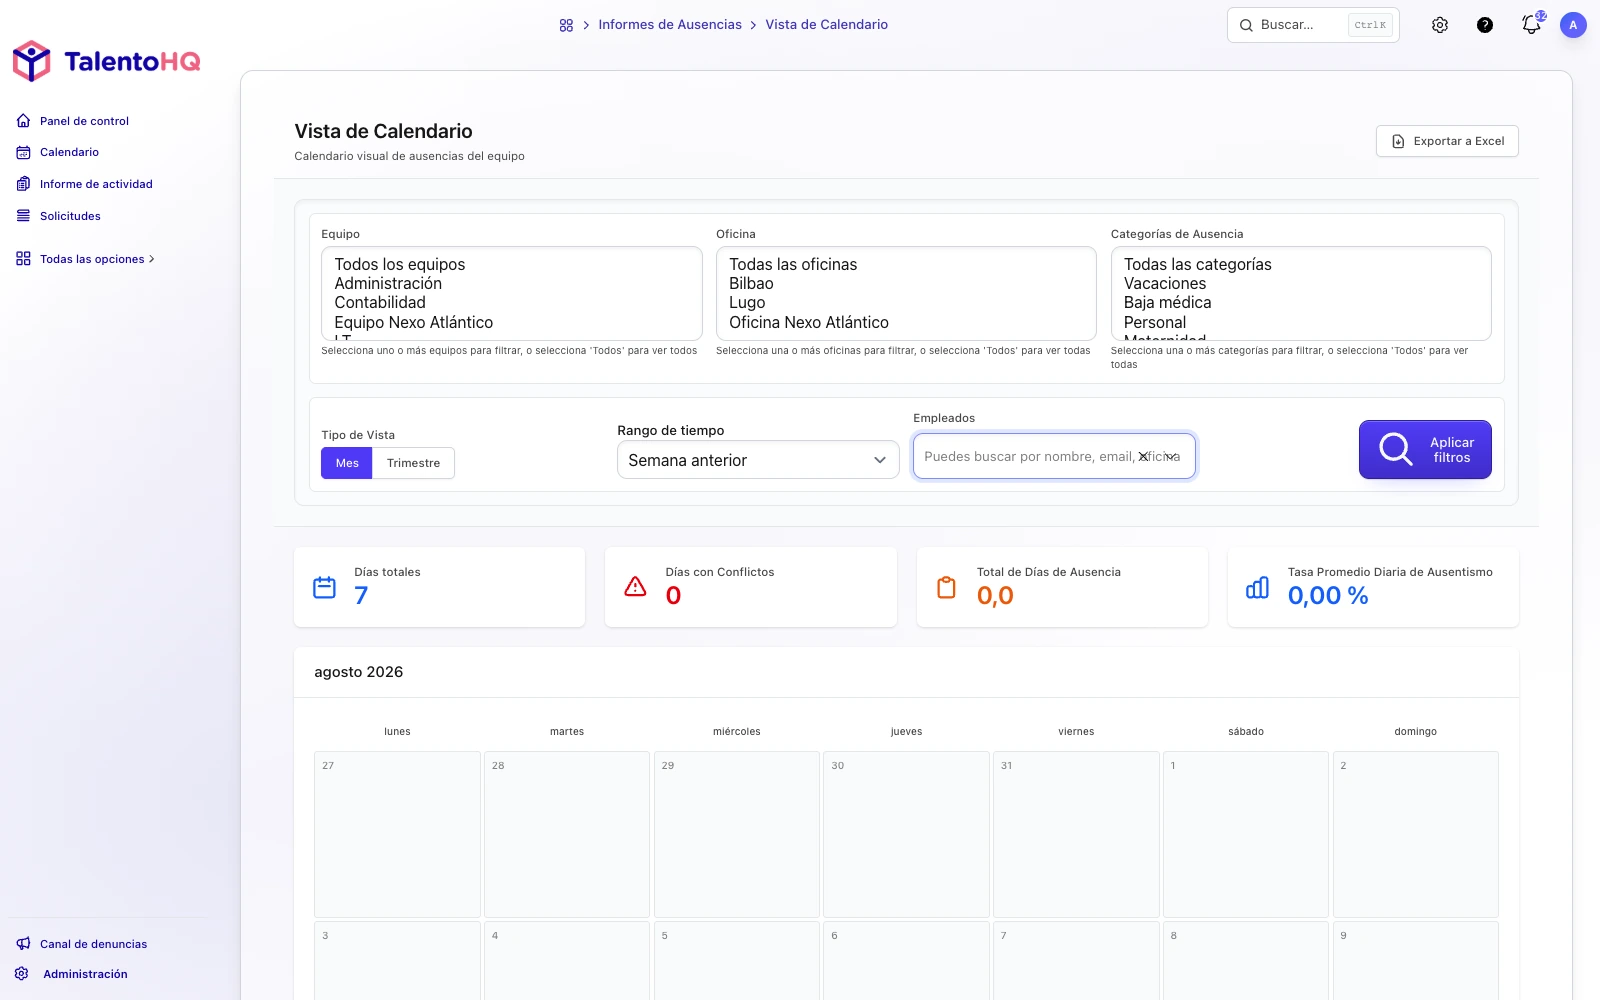Viewport: 1600px width, 1000px height.
Task: Click the Días totales calendar icon
Action: 325,587
